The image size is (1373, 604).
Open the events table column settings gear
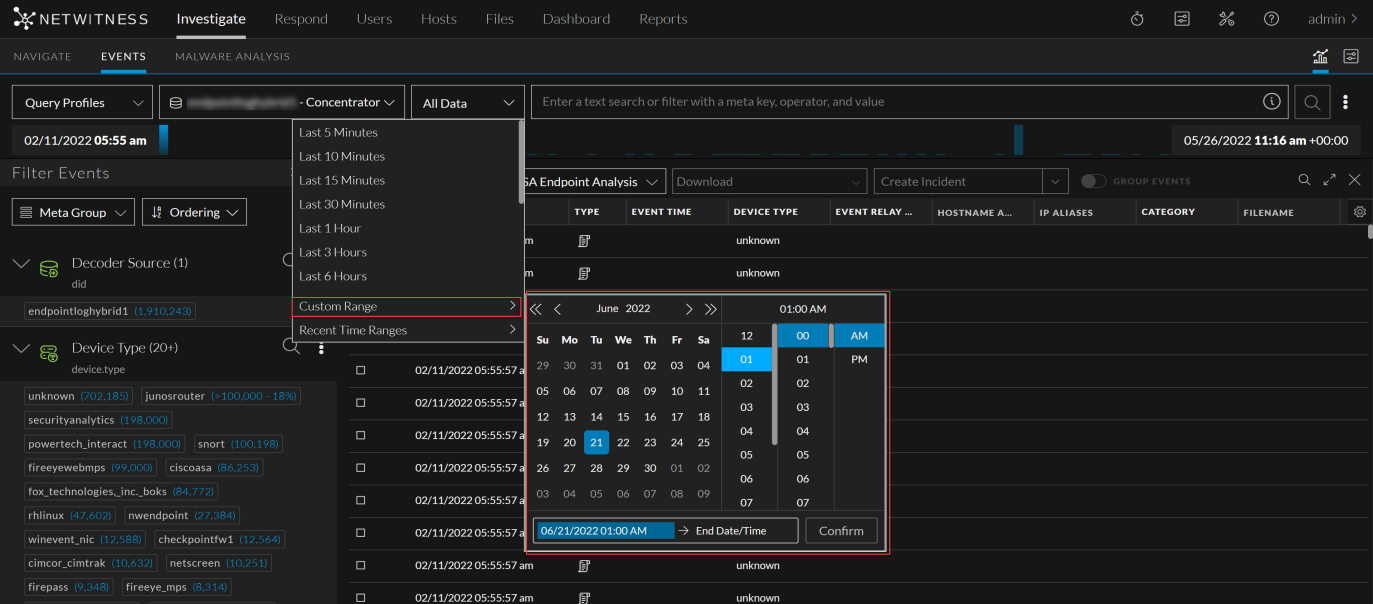coord(1359,212)
